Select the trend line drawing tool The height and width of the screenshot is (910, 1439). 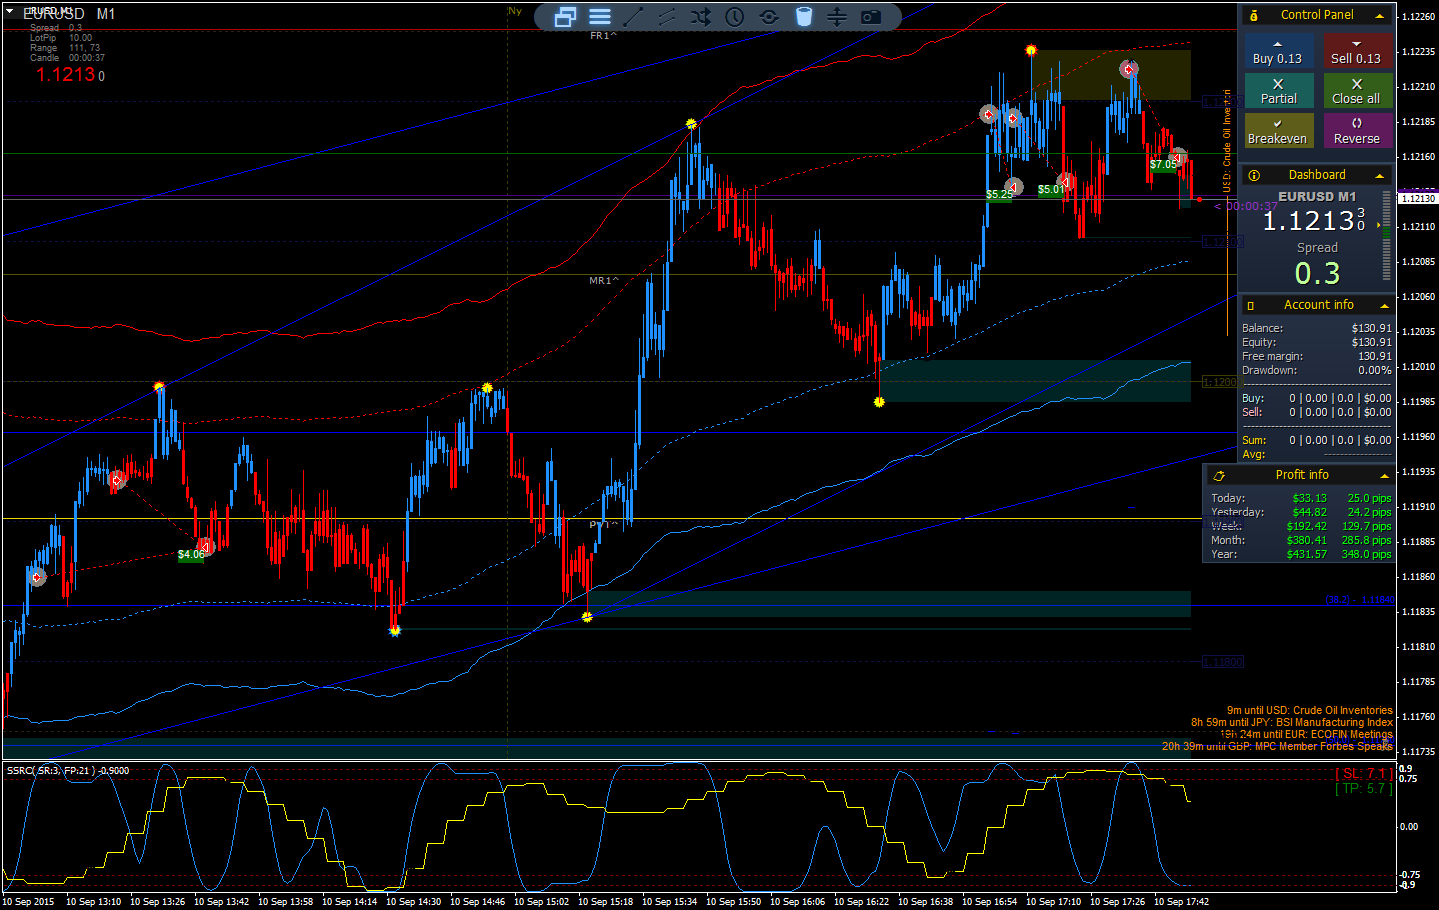click(633, 17)
